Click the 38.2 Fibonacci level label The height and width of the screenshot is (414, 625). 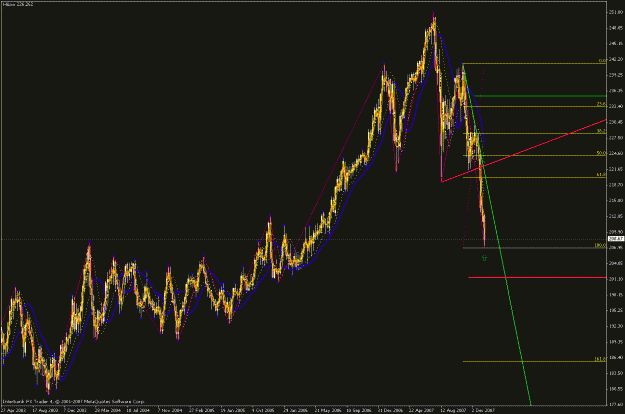click(601, 131)
